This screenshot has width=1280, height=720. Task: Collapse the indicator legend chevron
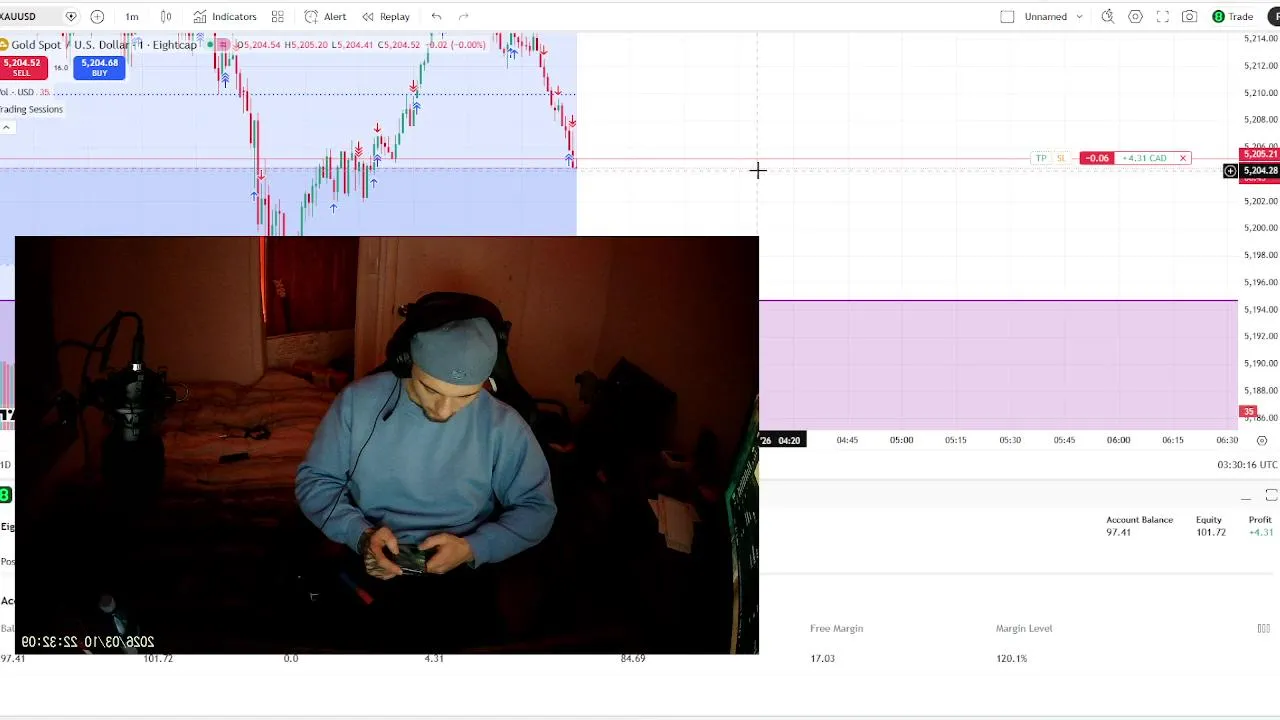(x=6, y=127)
